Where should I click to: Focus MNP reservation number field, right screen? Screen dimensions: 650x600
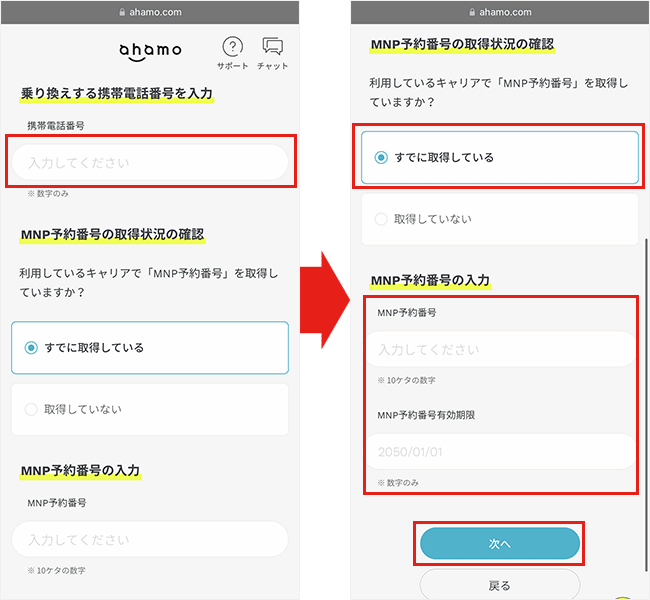pyautogui.click(x=500, y=349)
